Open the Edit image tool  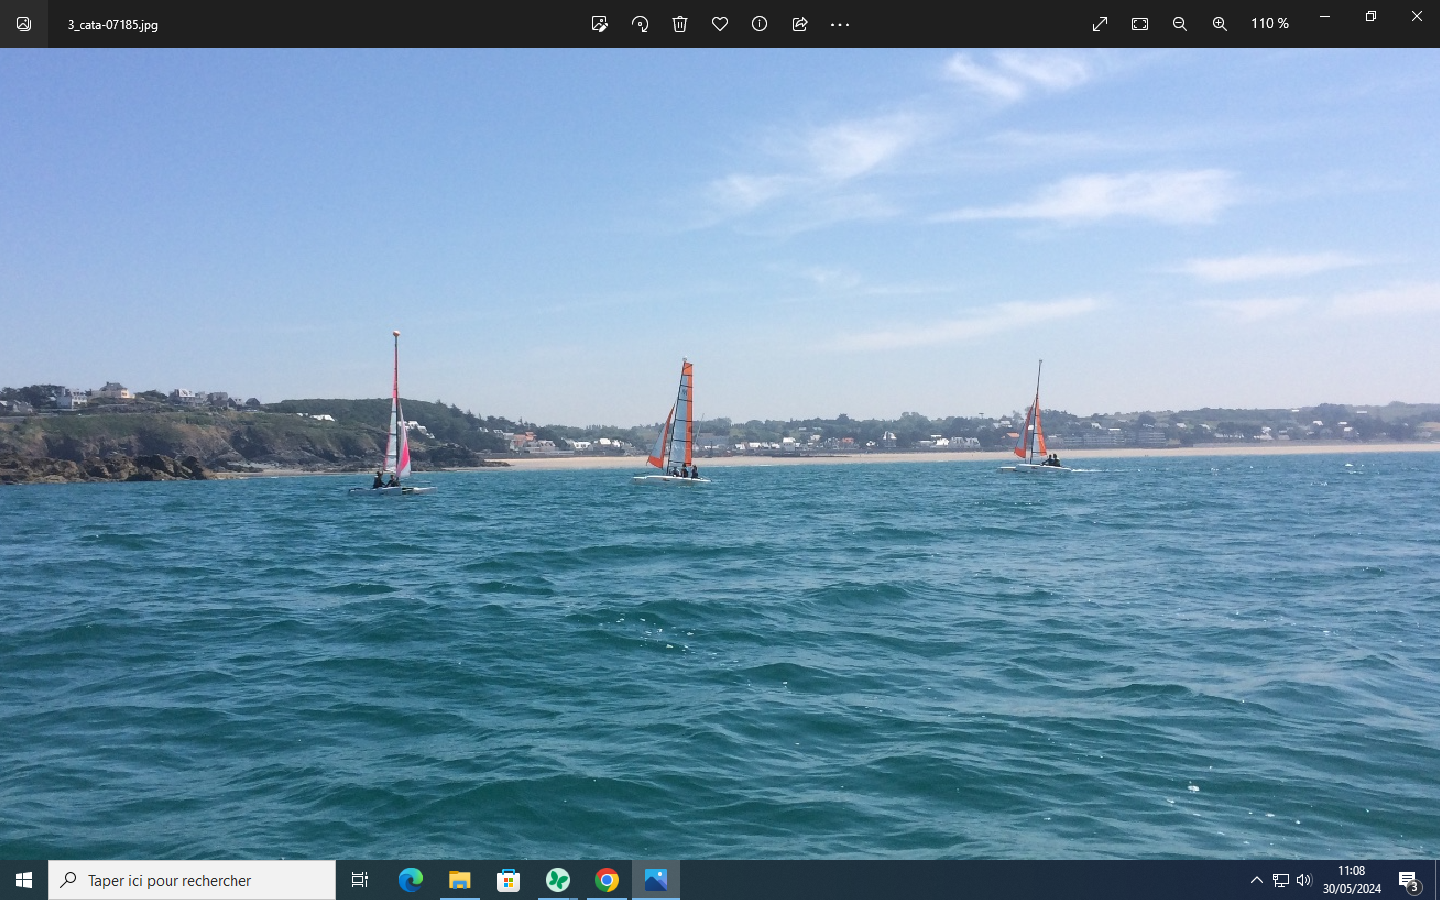[600, 24]
